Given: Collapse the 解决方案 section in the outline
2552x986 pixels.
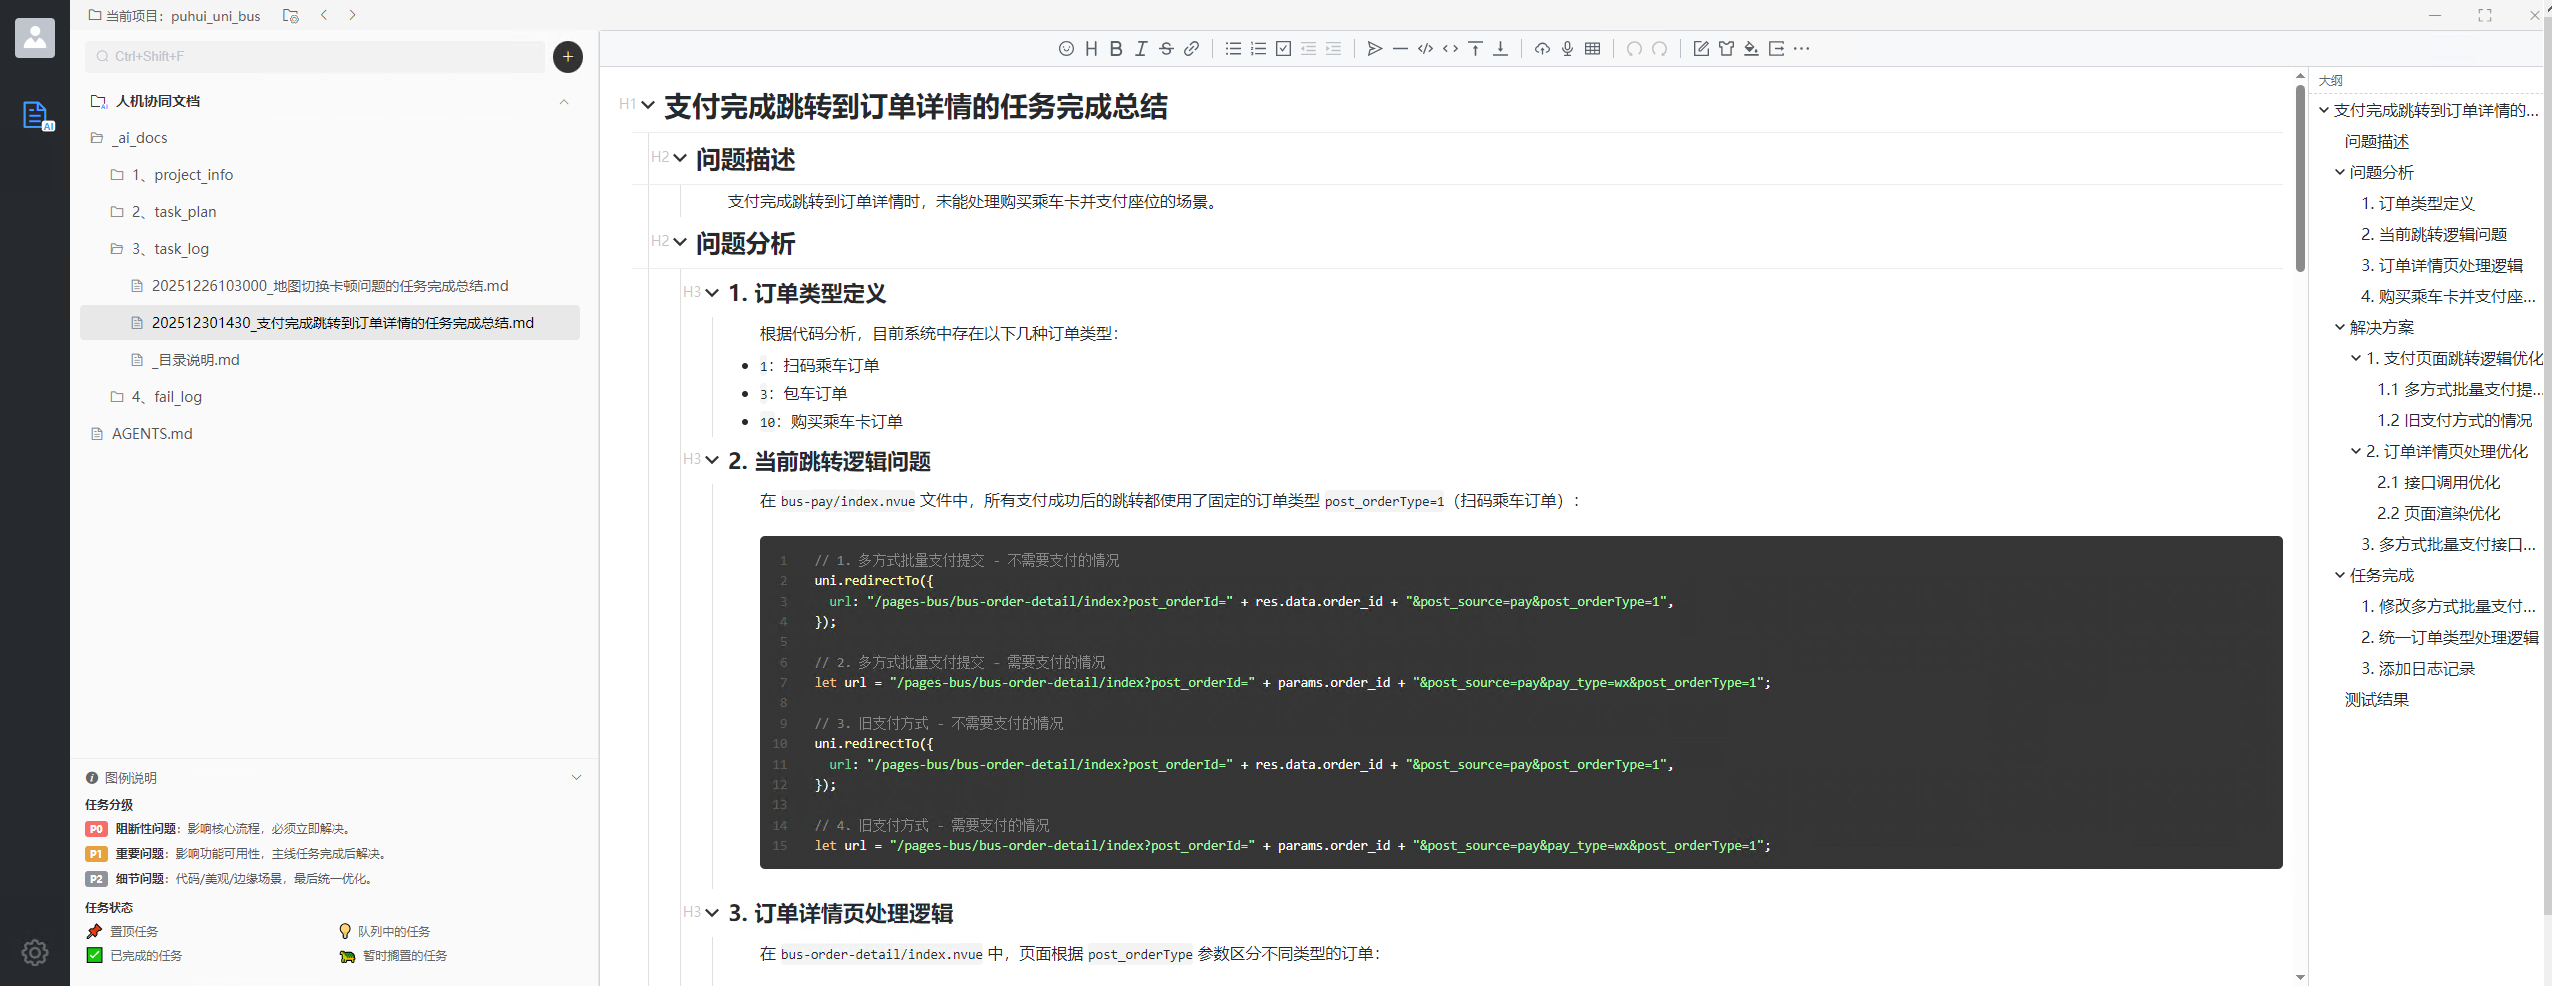Looking at the screenshot, I should (x=2339, y=327).
